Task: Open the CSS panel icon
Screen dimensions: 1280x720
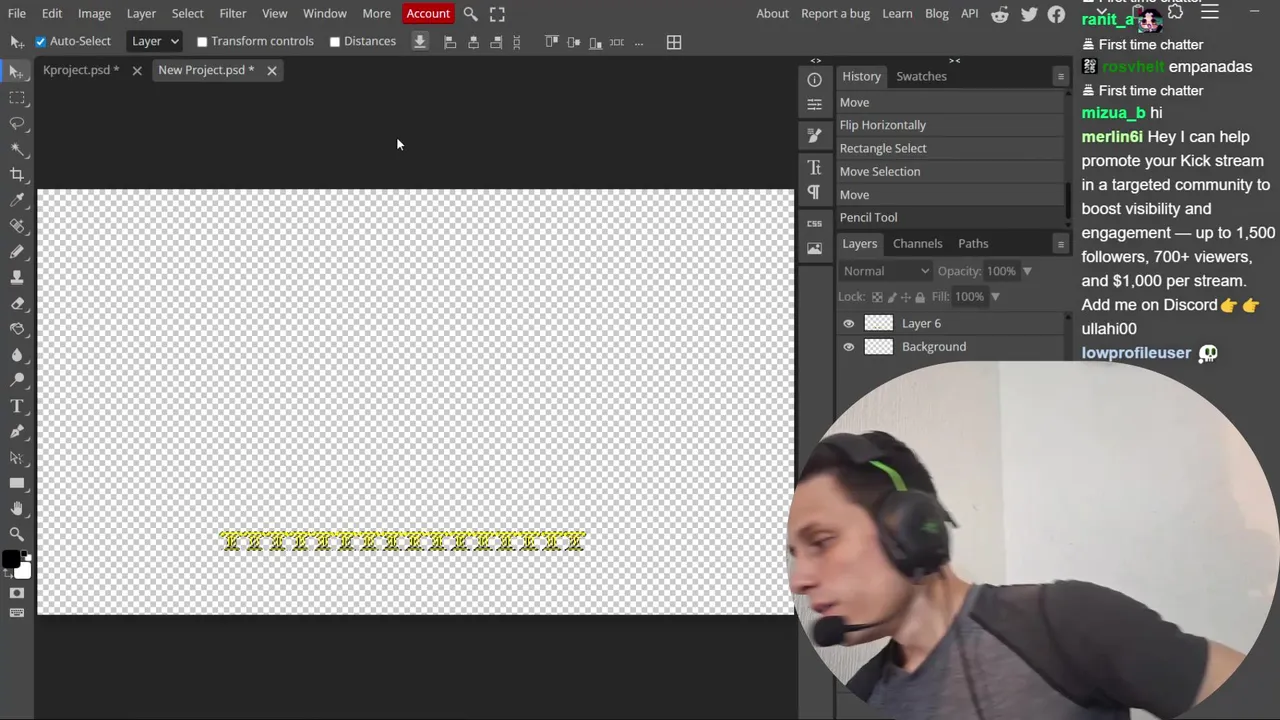Action: click(x=815, y=223)
